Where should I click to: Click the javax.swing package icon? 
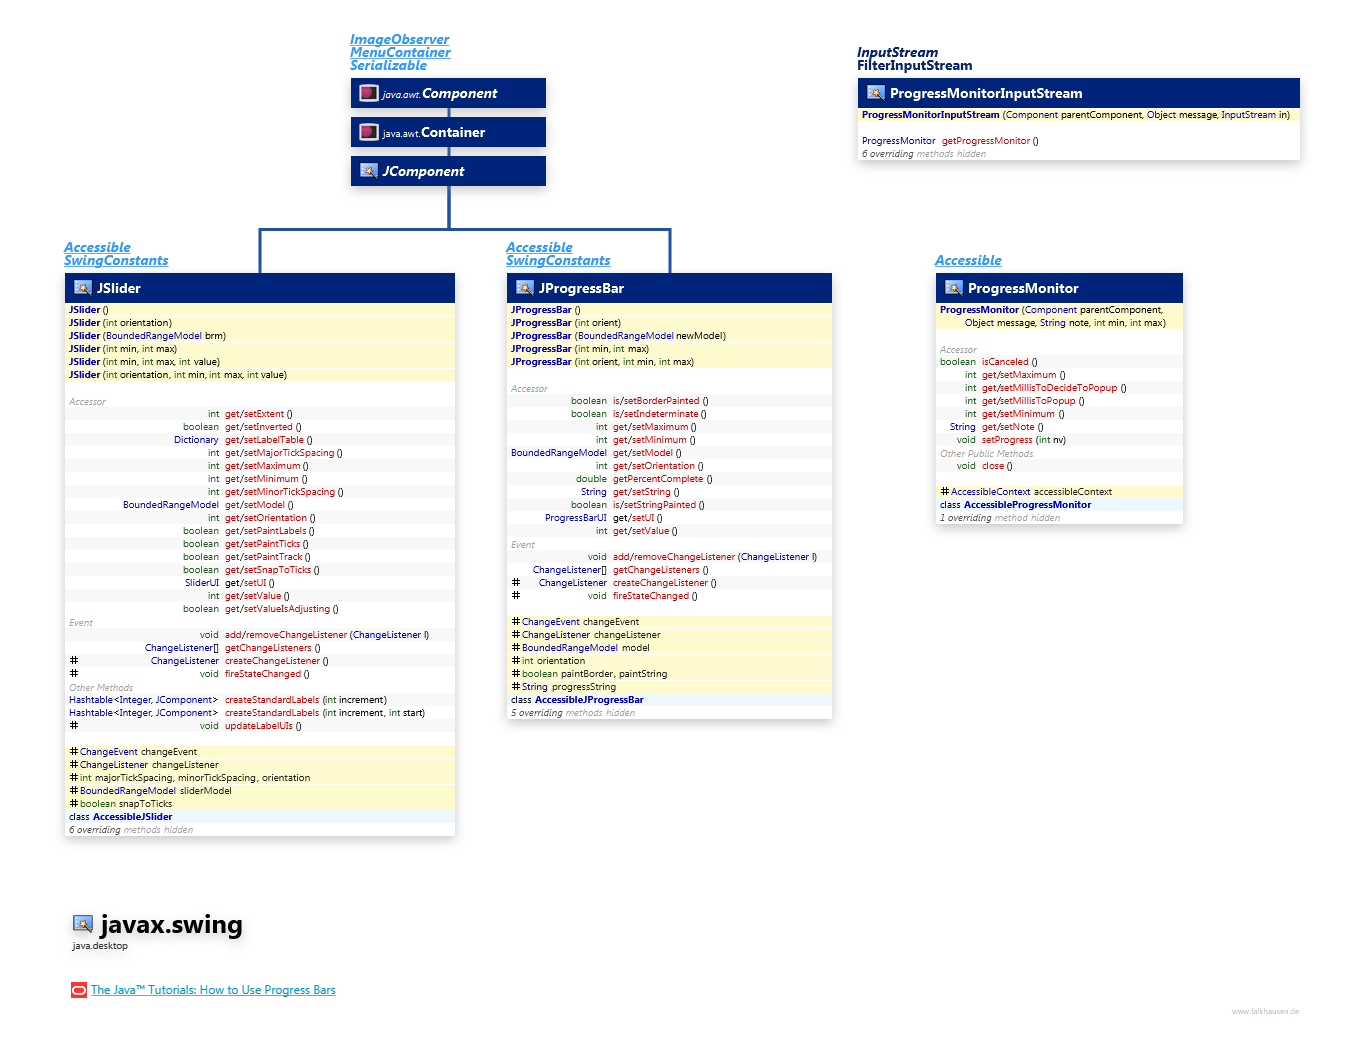coord(83,924)
